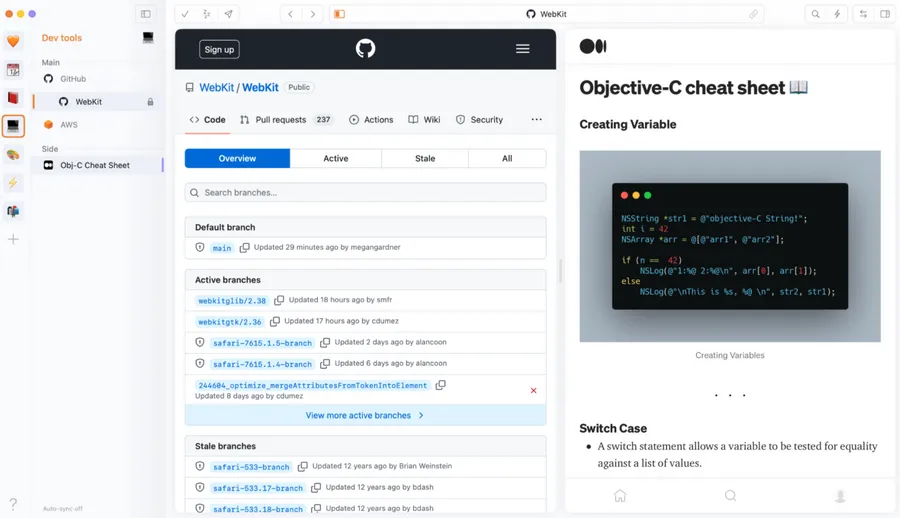Click the Dev tools workspace title

[61, 38]
